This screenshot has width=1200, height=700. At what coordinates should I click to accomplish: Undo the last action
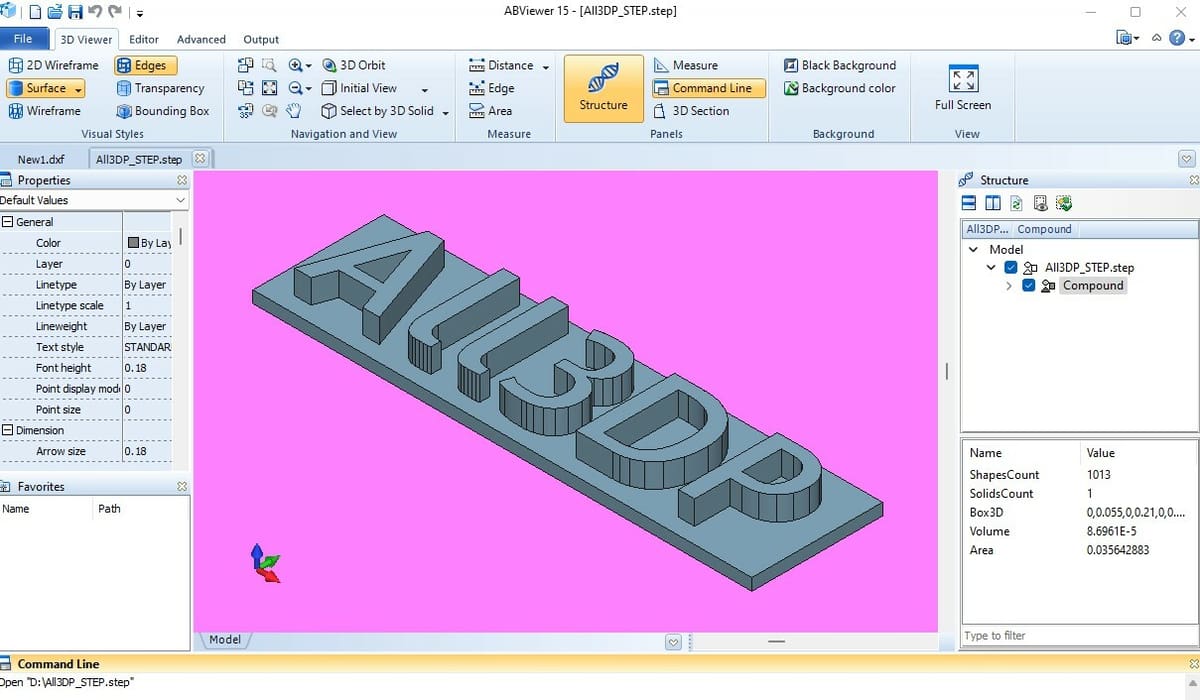pos(95,12)
